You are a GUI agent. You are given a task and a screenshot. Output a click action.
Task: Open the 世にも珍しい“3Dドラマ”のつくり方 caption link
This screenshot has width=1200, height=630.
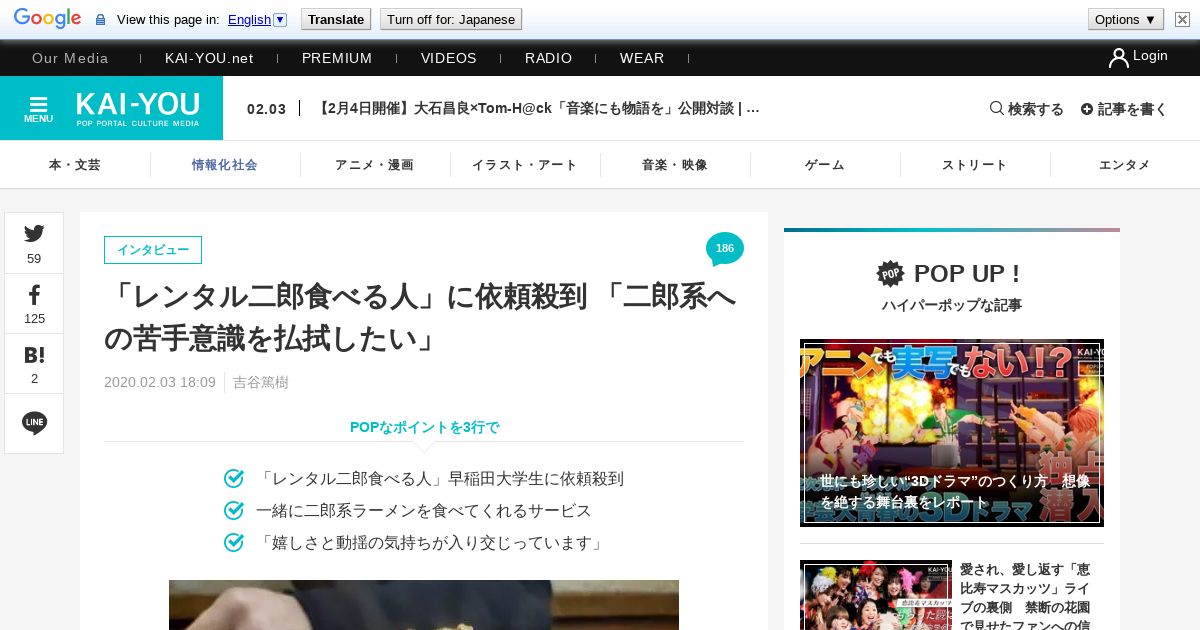[955, 492]
